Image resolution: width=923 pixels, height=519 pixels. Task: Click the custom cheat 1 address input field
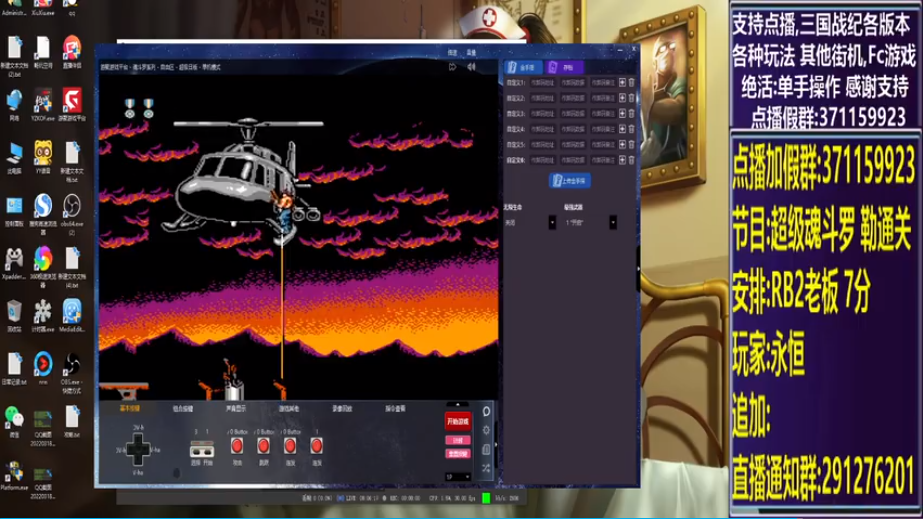point(542,83)
